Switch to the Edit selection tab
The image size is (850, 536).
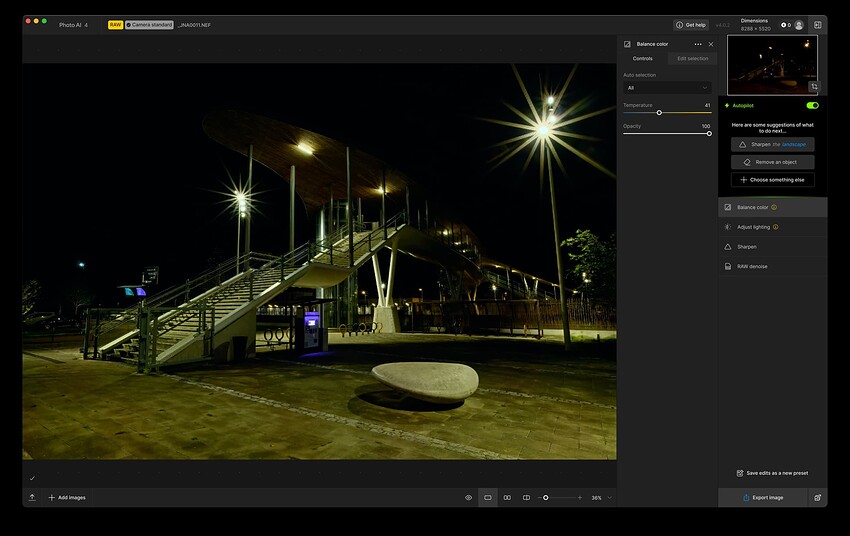692,58
